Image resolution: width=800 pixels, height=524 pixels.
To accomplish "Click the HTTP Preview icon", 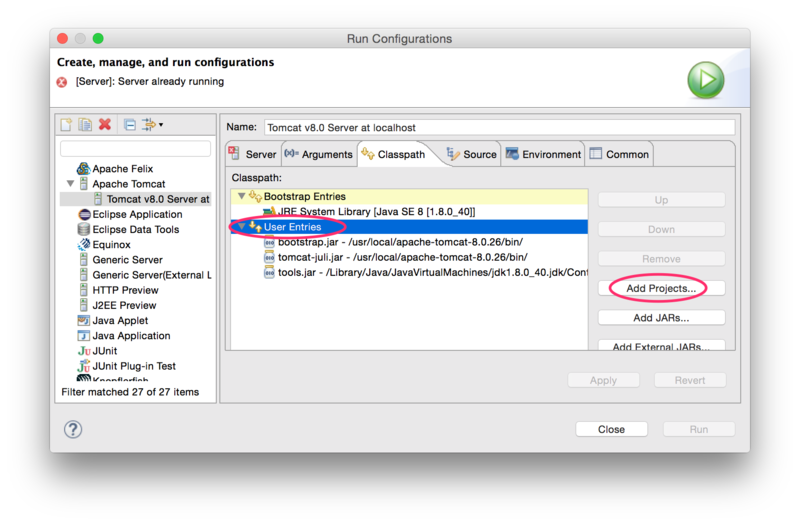I will [x=84, y=290].
